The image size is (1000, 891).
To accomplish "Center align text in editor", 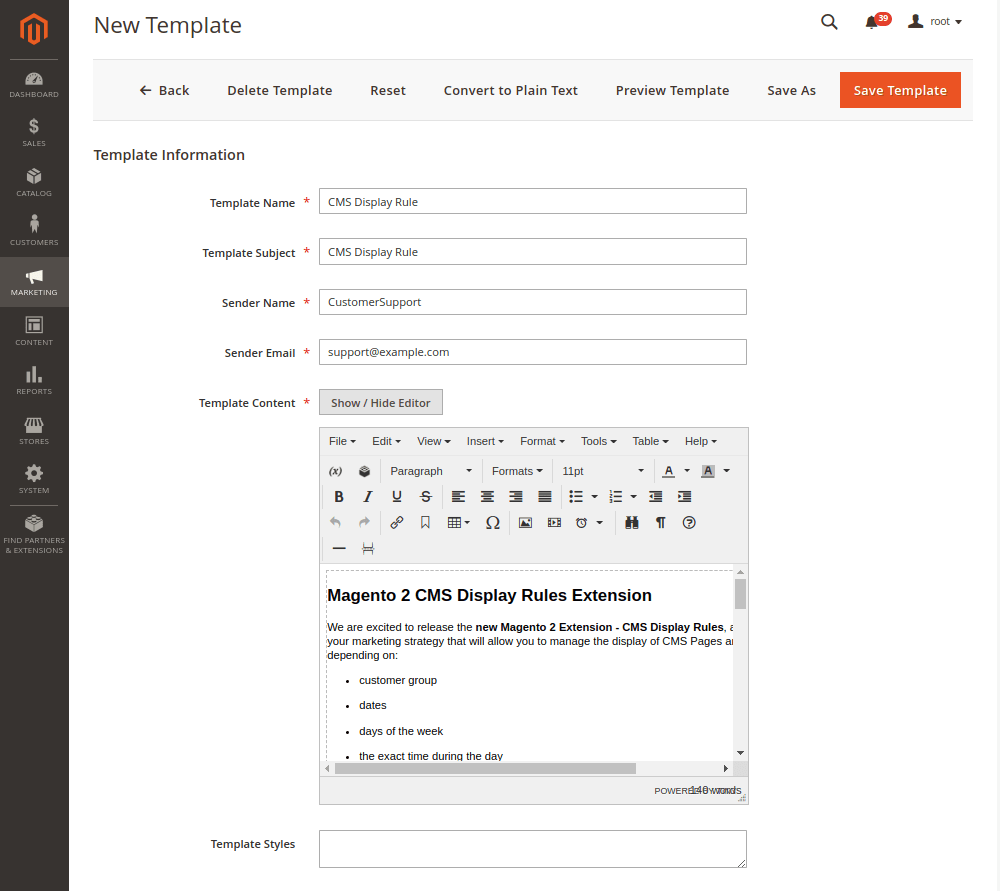I will click(487, 497).
